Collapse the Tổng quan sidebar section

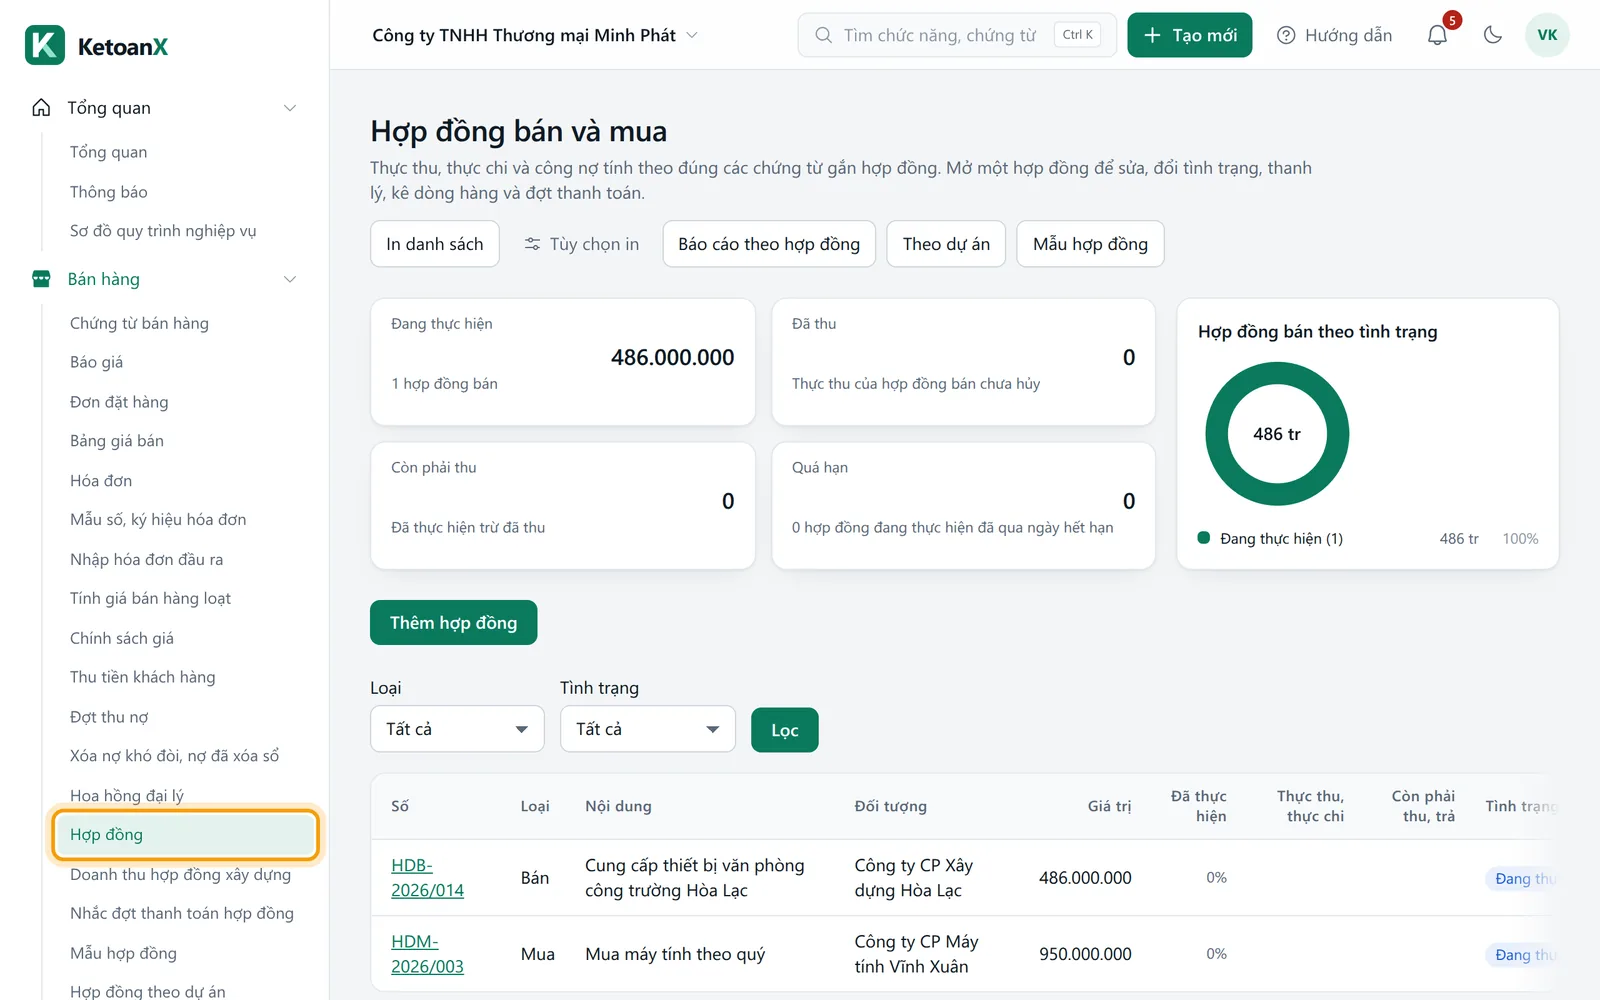tap(290, 108)
